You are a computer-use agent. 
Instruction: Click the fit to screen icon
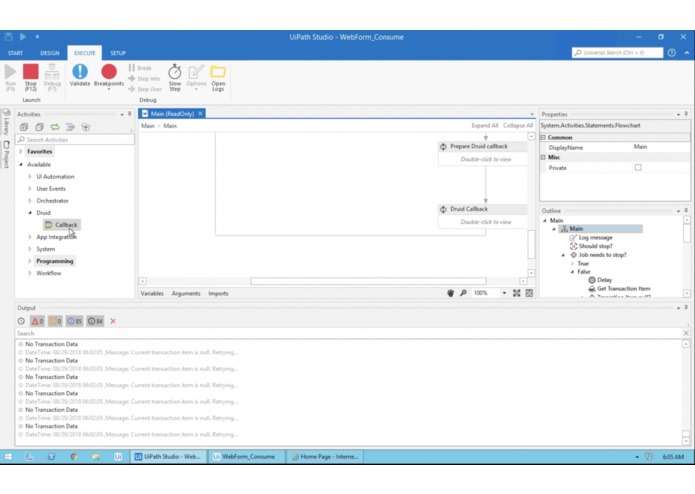click(x=516, y=293)
